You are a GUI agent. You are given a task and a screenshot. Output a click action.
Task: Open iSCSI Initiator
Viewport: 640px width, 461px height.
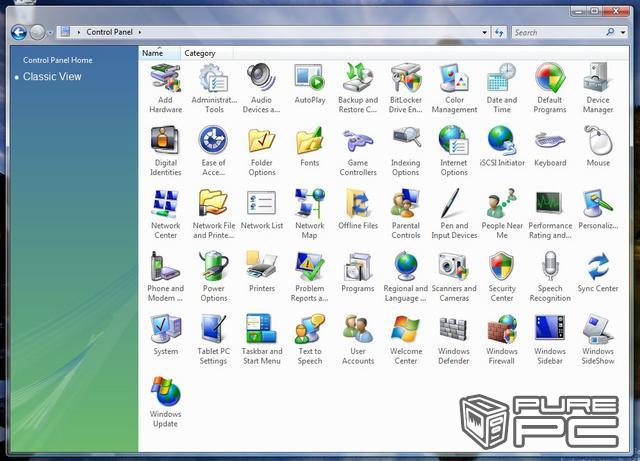click(x=502, y=147)
